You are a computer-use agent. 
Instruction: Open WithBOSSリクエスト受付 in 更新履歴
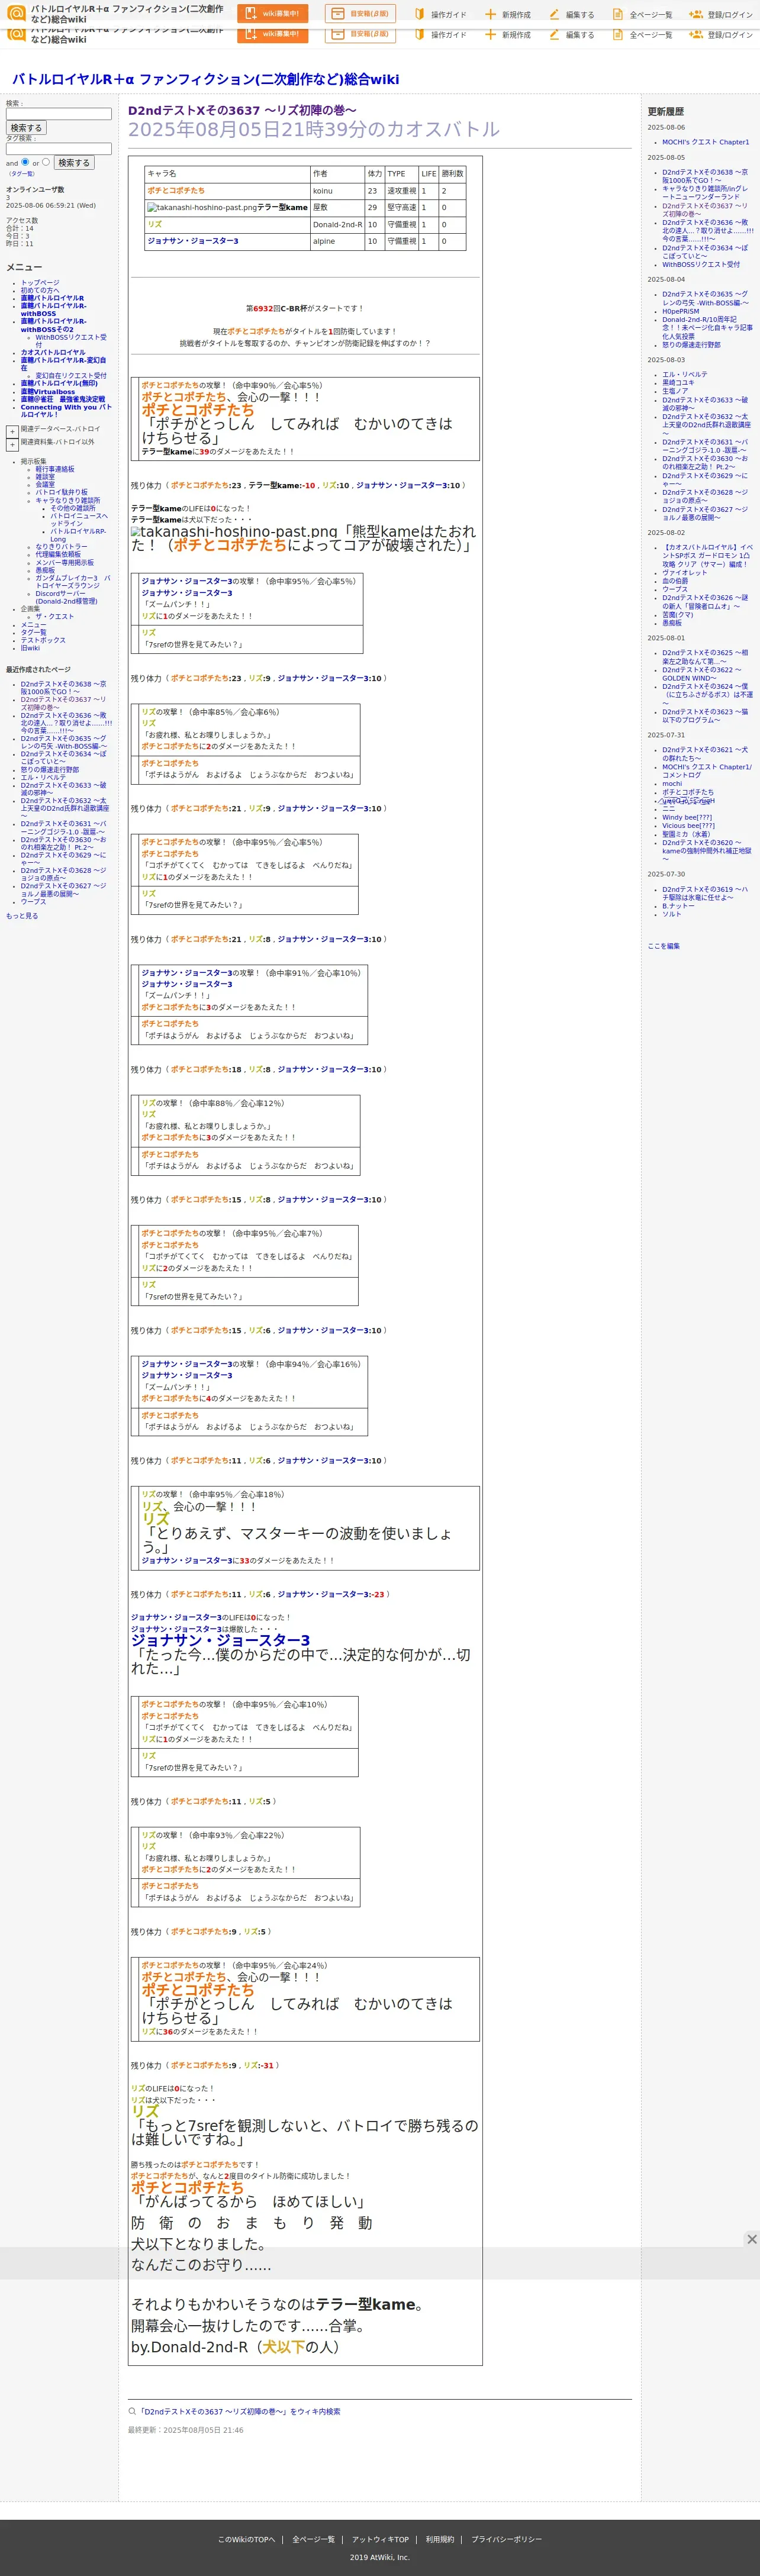pos(701,265)
